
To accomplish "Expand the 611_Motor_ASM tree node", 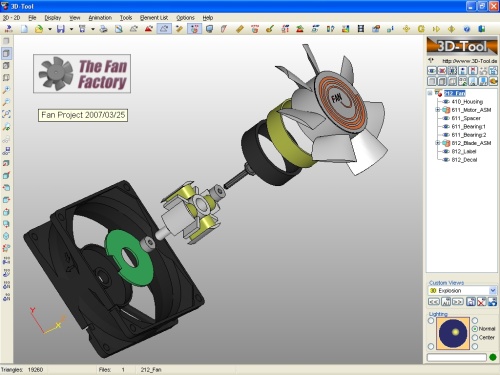I will (438, 110).
